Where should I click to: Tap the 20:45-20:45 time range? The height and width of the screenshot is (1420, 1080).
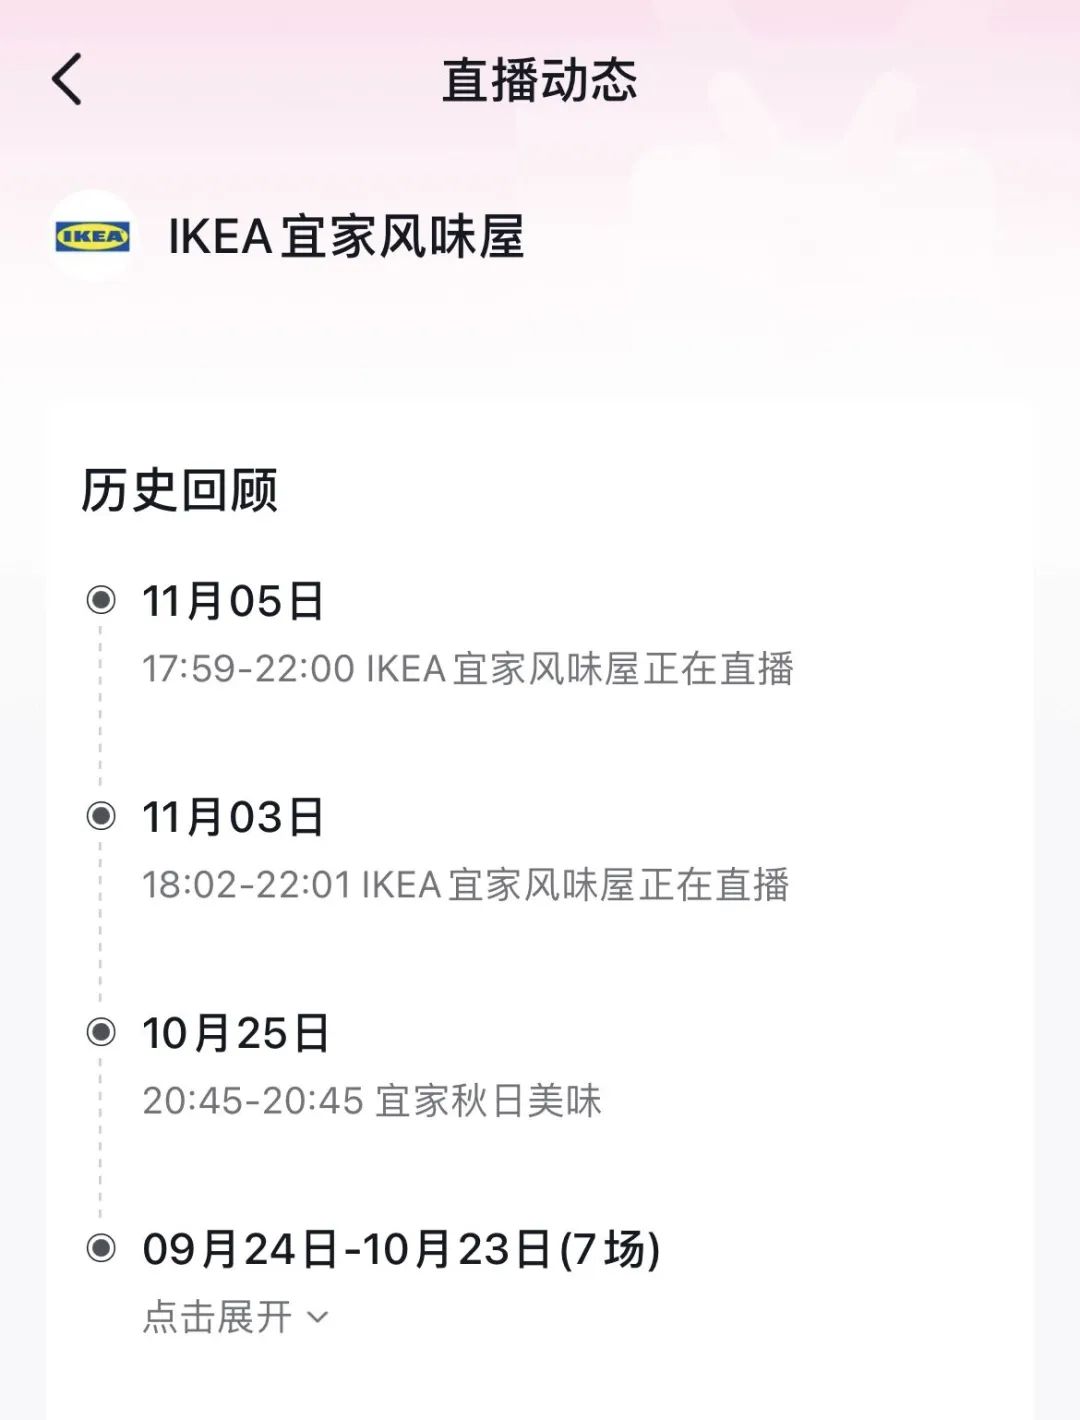click(252, 1101)
